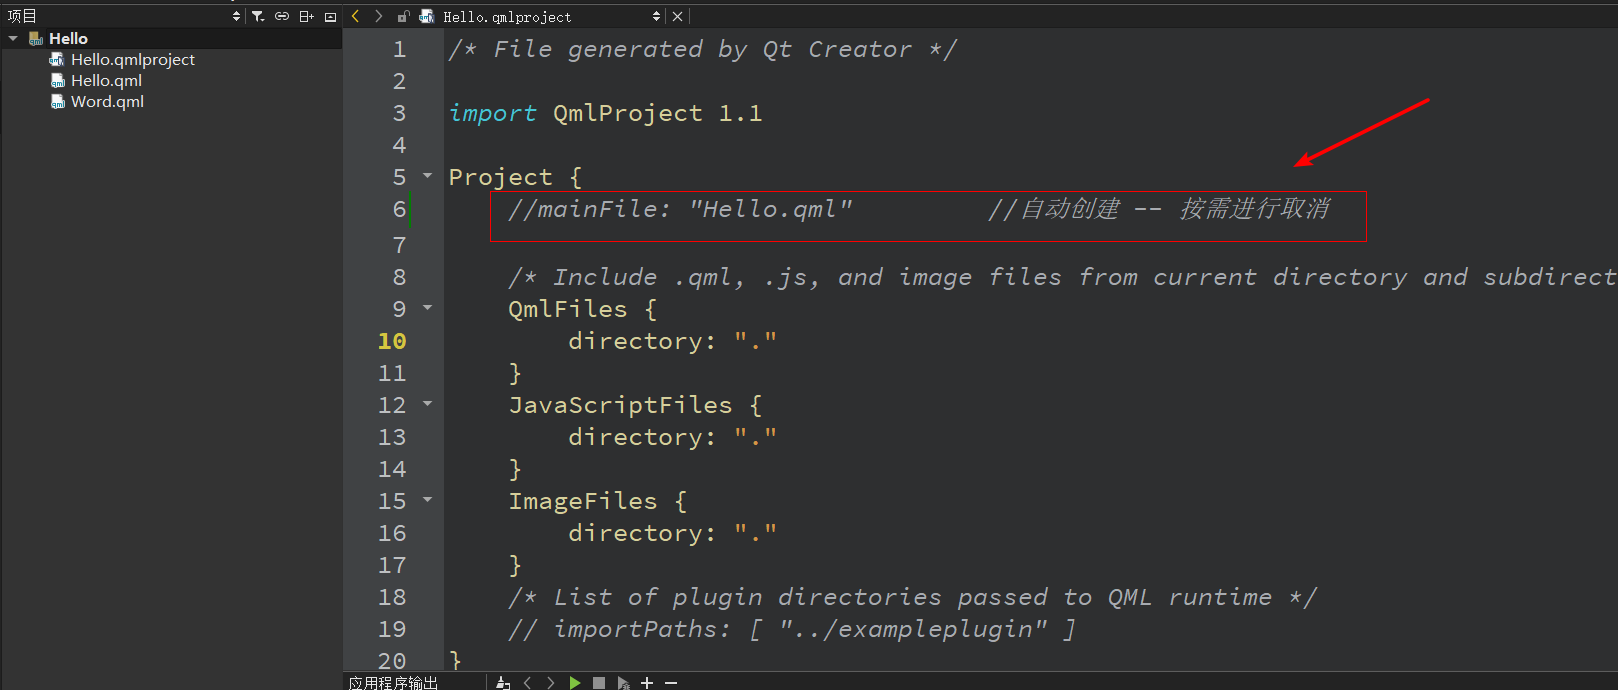Zoom in output with plus icon
This screenshot has width=1618, height=690.
point(647,683)
